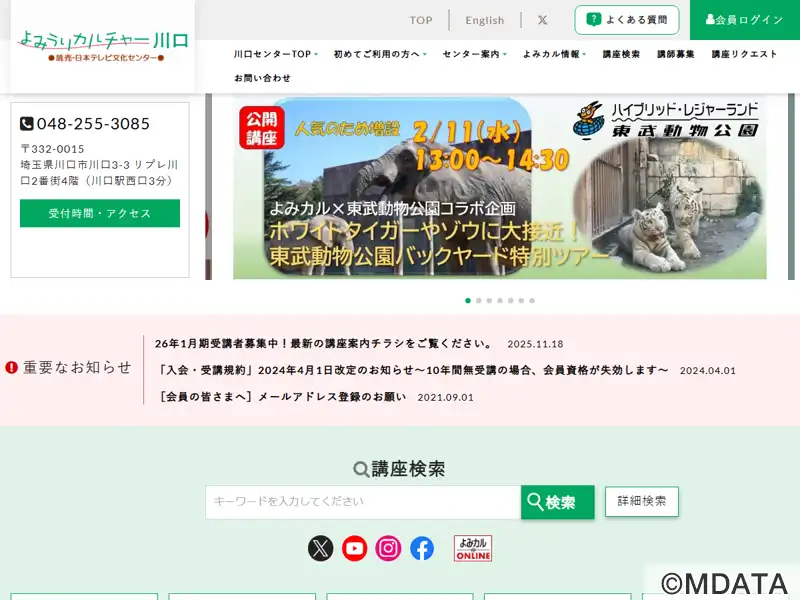The width and height of the screenshot is (800, 600).
Task: Switch to the English site
Action: click(485, 20)
